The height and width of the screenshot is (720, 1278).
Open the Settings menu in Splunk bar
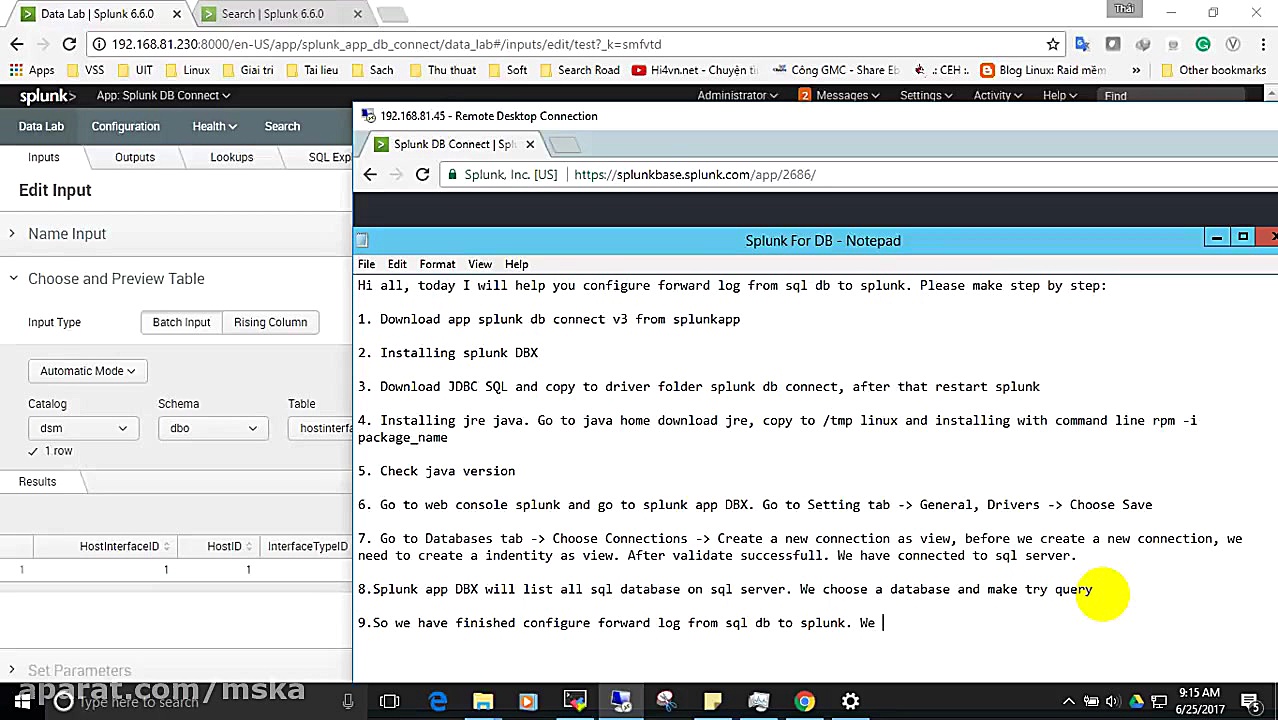click(x=926, y=95)
